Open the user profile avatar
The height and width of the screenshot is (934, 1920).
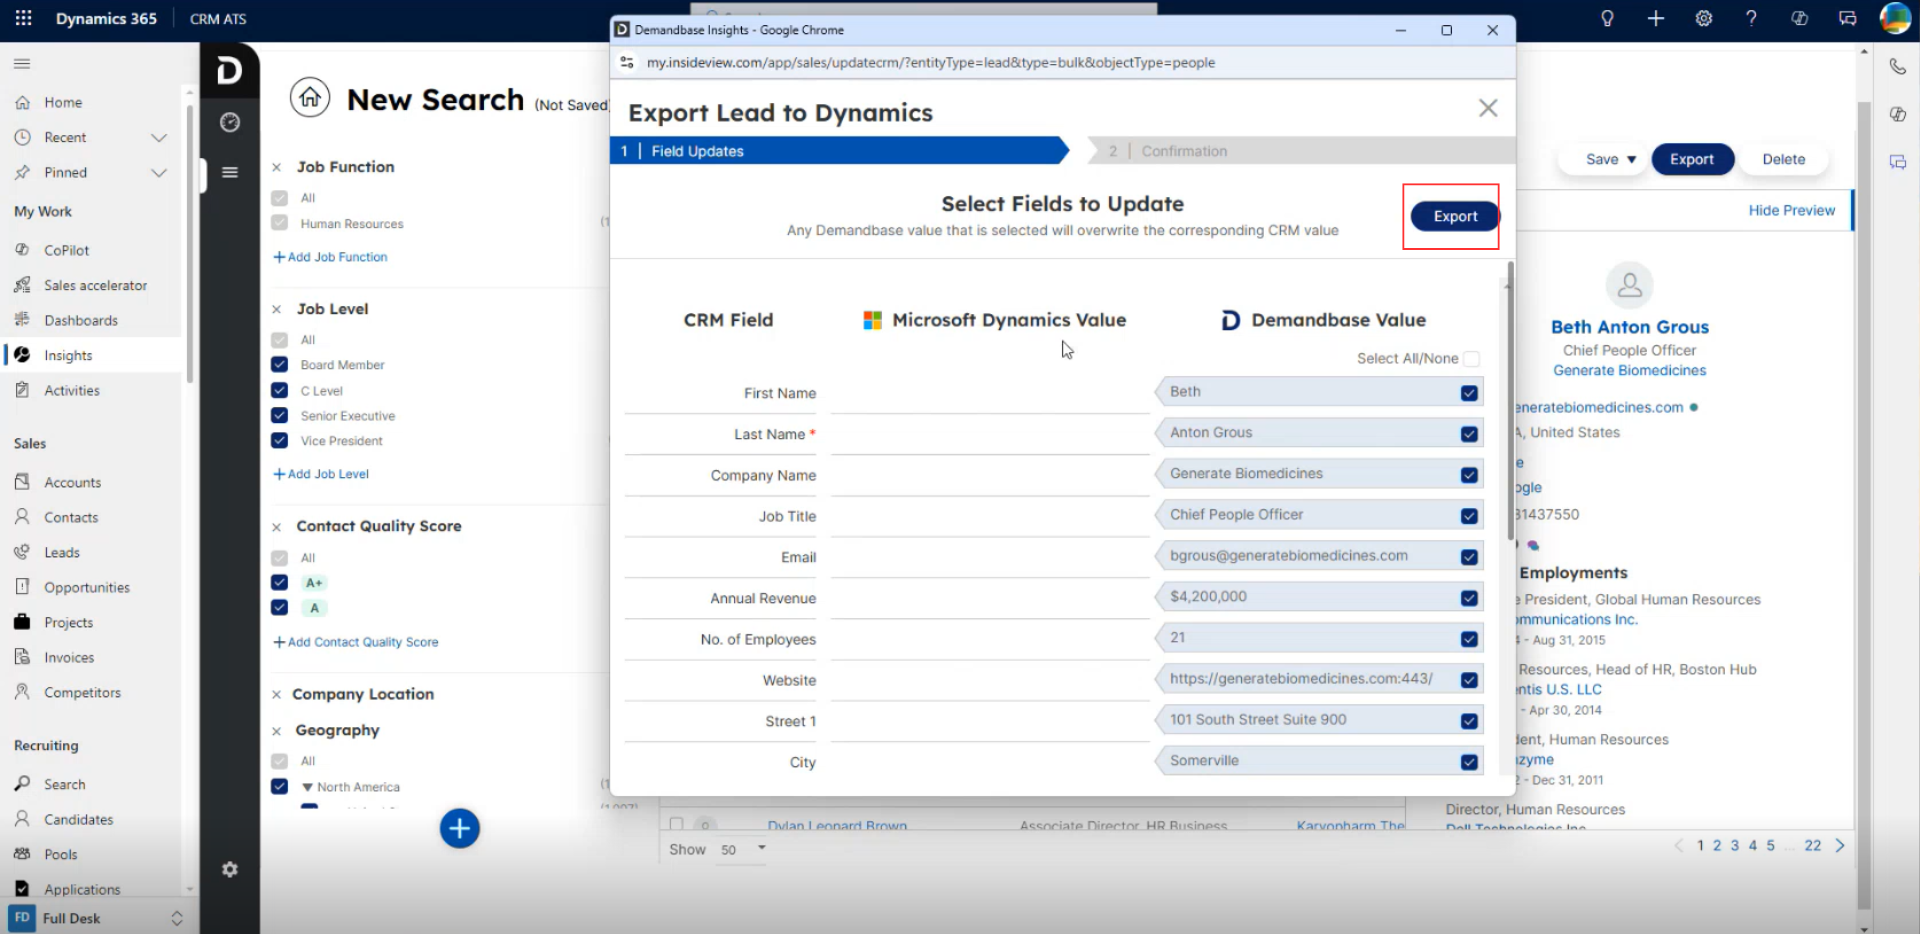[1895, 18]
